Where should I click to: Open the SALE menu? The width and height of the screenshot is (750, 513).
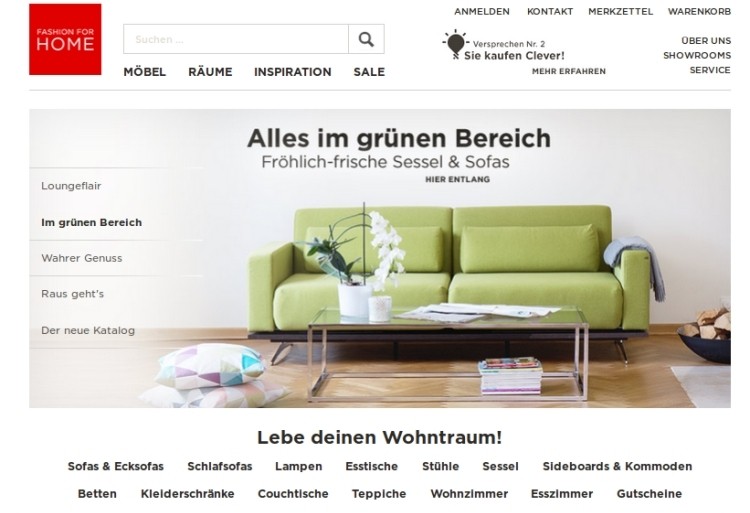(x=369, y=72)
